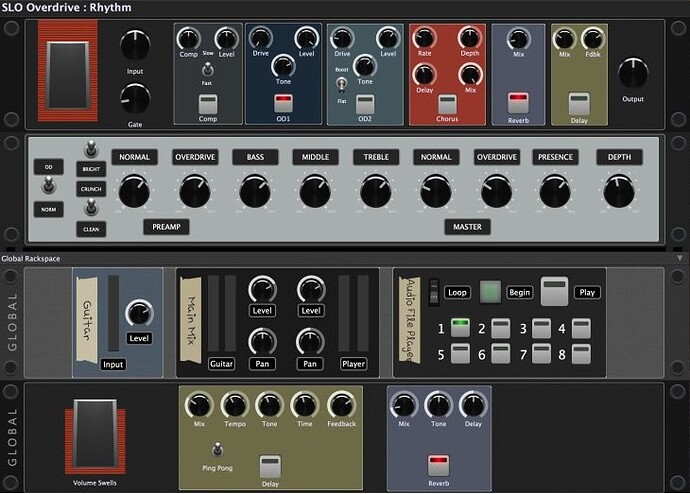Click the Main Mix Player level meter

(353, 313)
